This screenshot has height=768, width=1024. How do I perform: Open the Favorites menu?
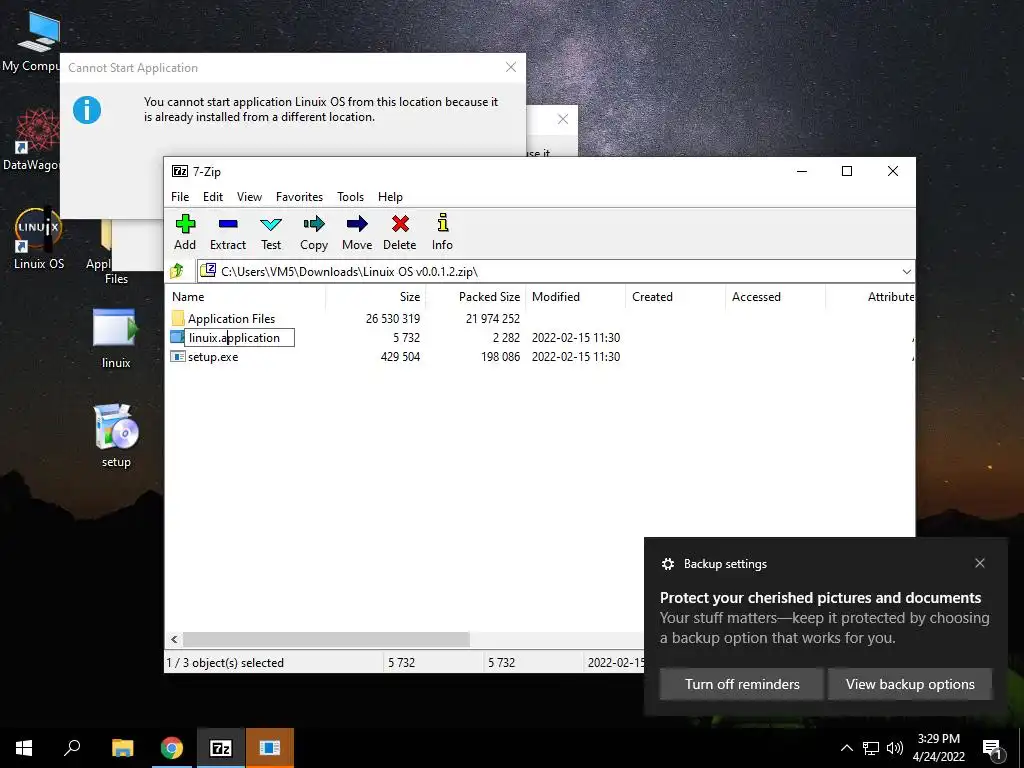[x=299, y=197]
